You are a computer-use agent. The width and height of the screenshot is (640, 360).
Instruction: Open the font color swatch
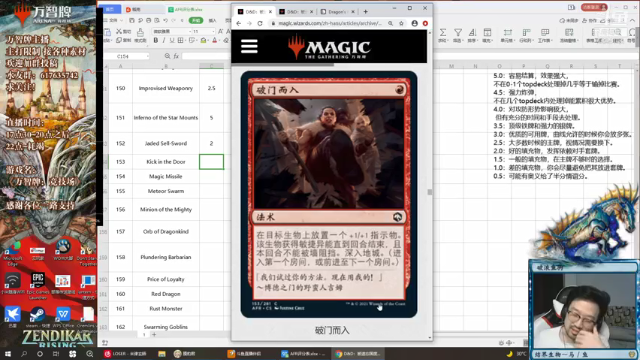click(215, 40)
